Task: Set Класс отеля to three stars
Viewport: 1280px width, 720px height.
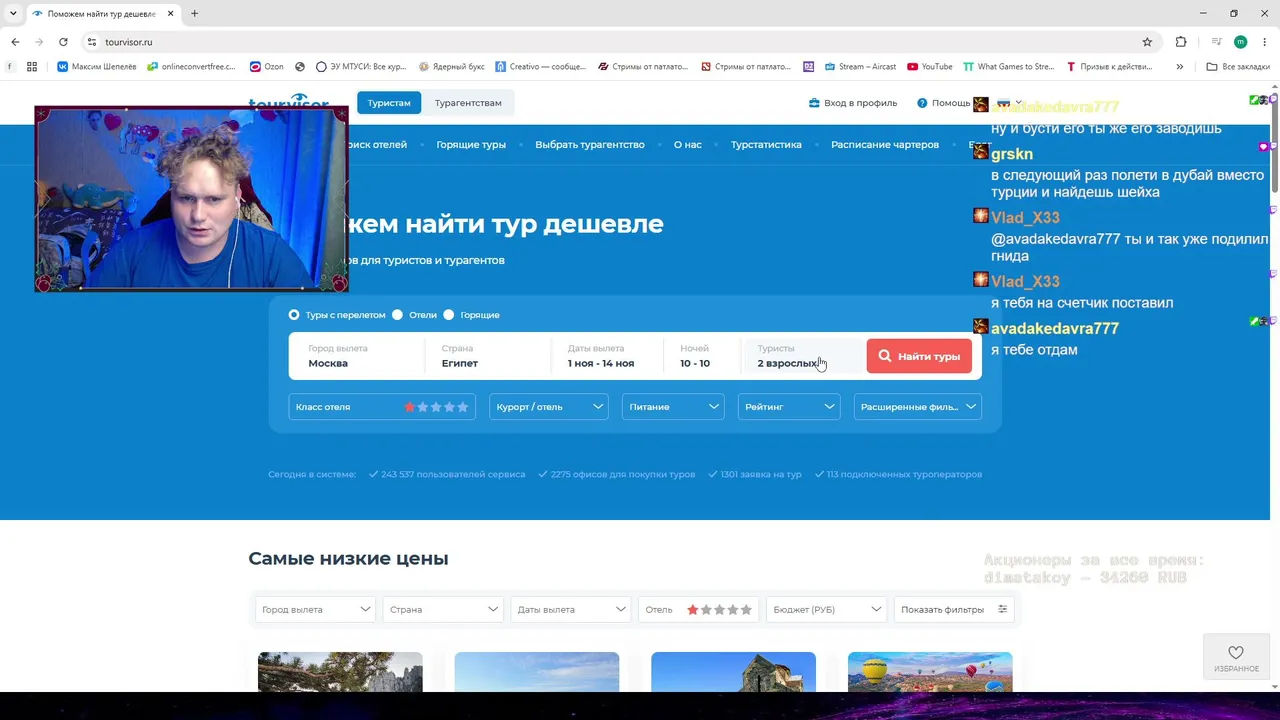Action: 436,407
